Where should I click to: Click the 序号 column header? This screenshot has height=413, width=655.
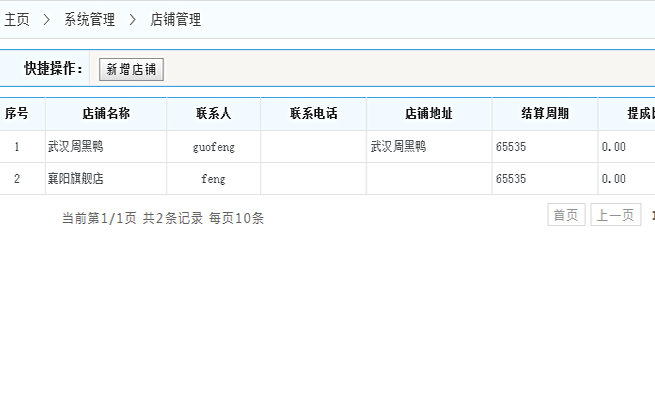pyautogui.click(x=17, y=114)
